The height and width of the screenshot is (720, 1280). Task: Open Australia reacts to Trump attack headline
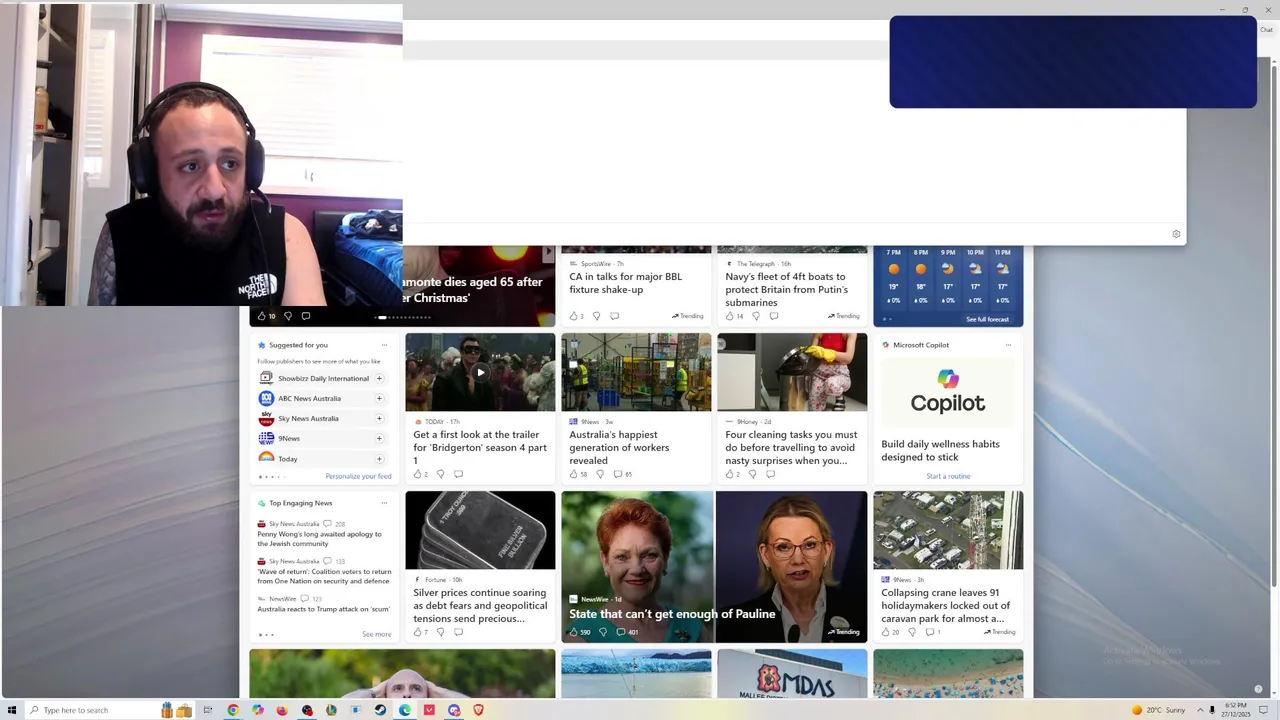coord(323,609)
